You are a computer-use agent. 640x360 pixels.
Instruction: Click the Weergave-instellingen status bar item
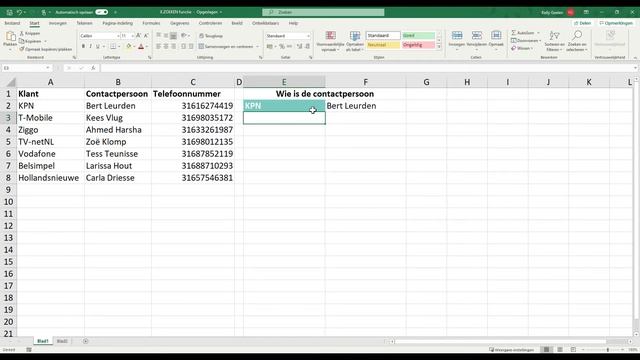511,349
